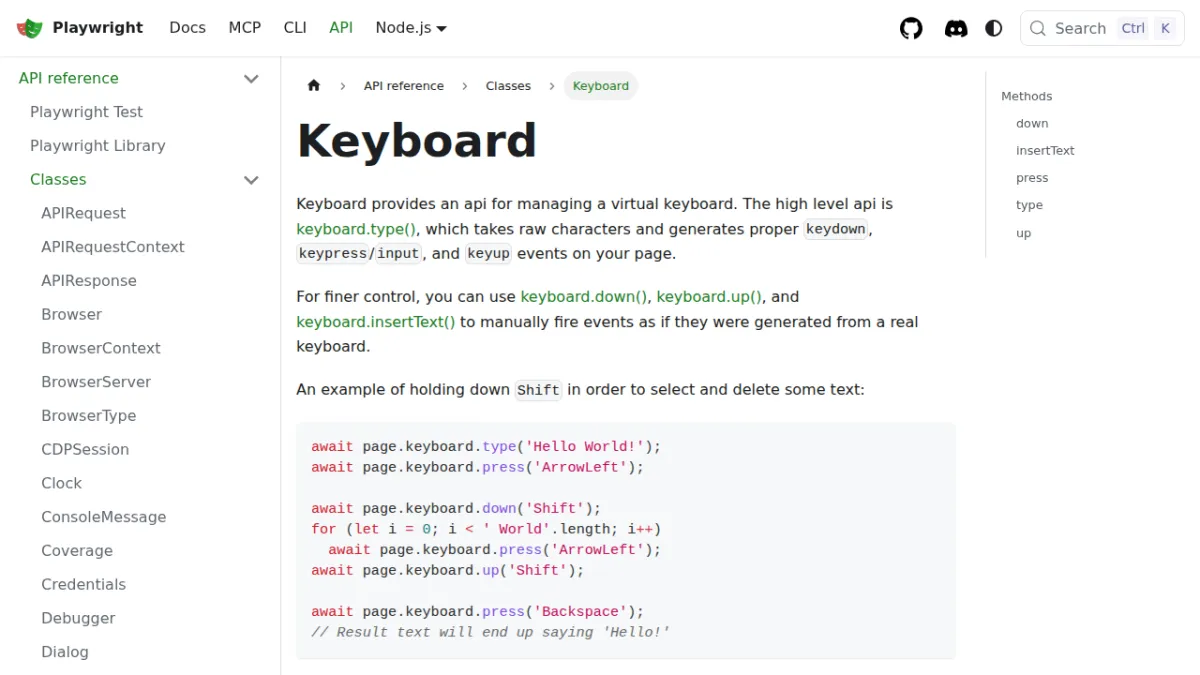
Task: Click API reference breadcrumb
Action: (x=404, y=86)
